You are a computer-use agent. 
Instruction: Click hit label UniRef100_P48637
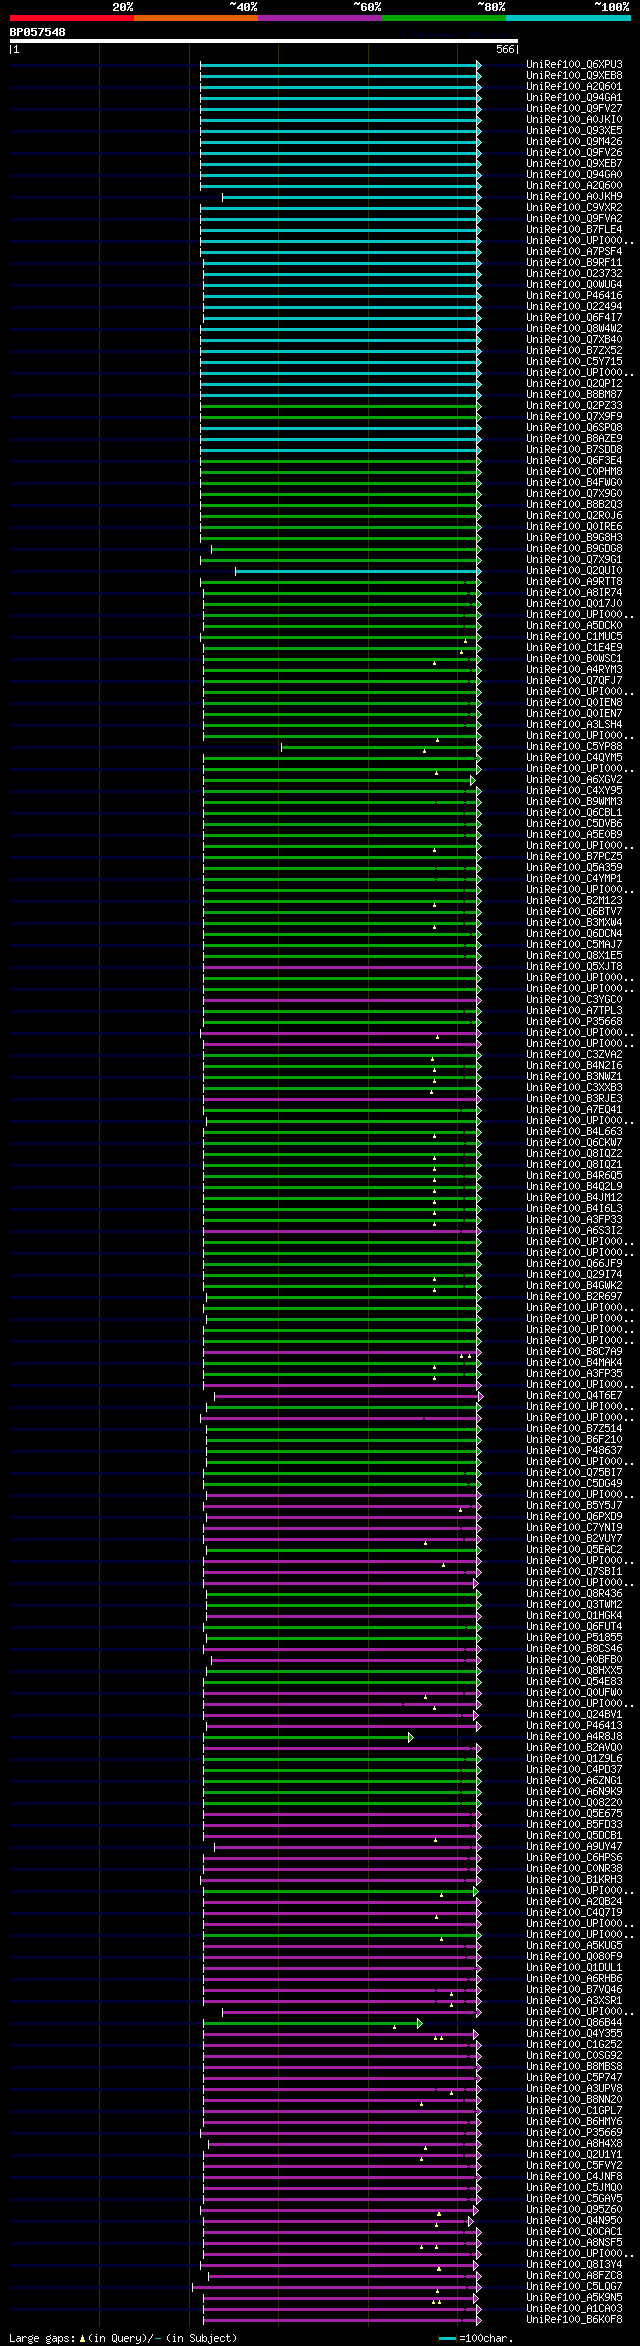(574, 1450)
